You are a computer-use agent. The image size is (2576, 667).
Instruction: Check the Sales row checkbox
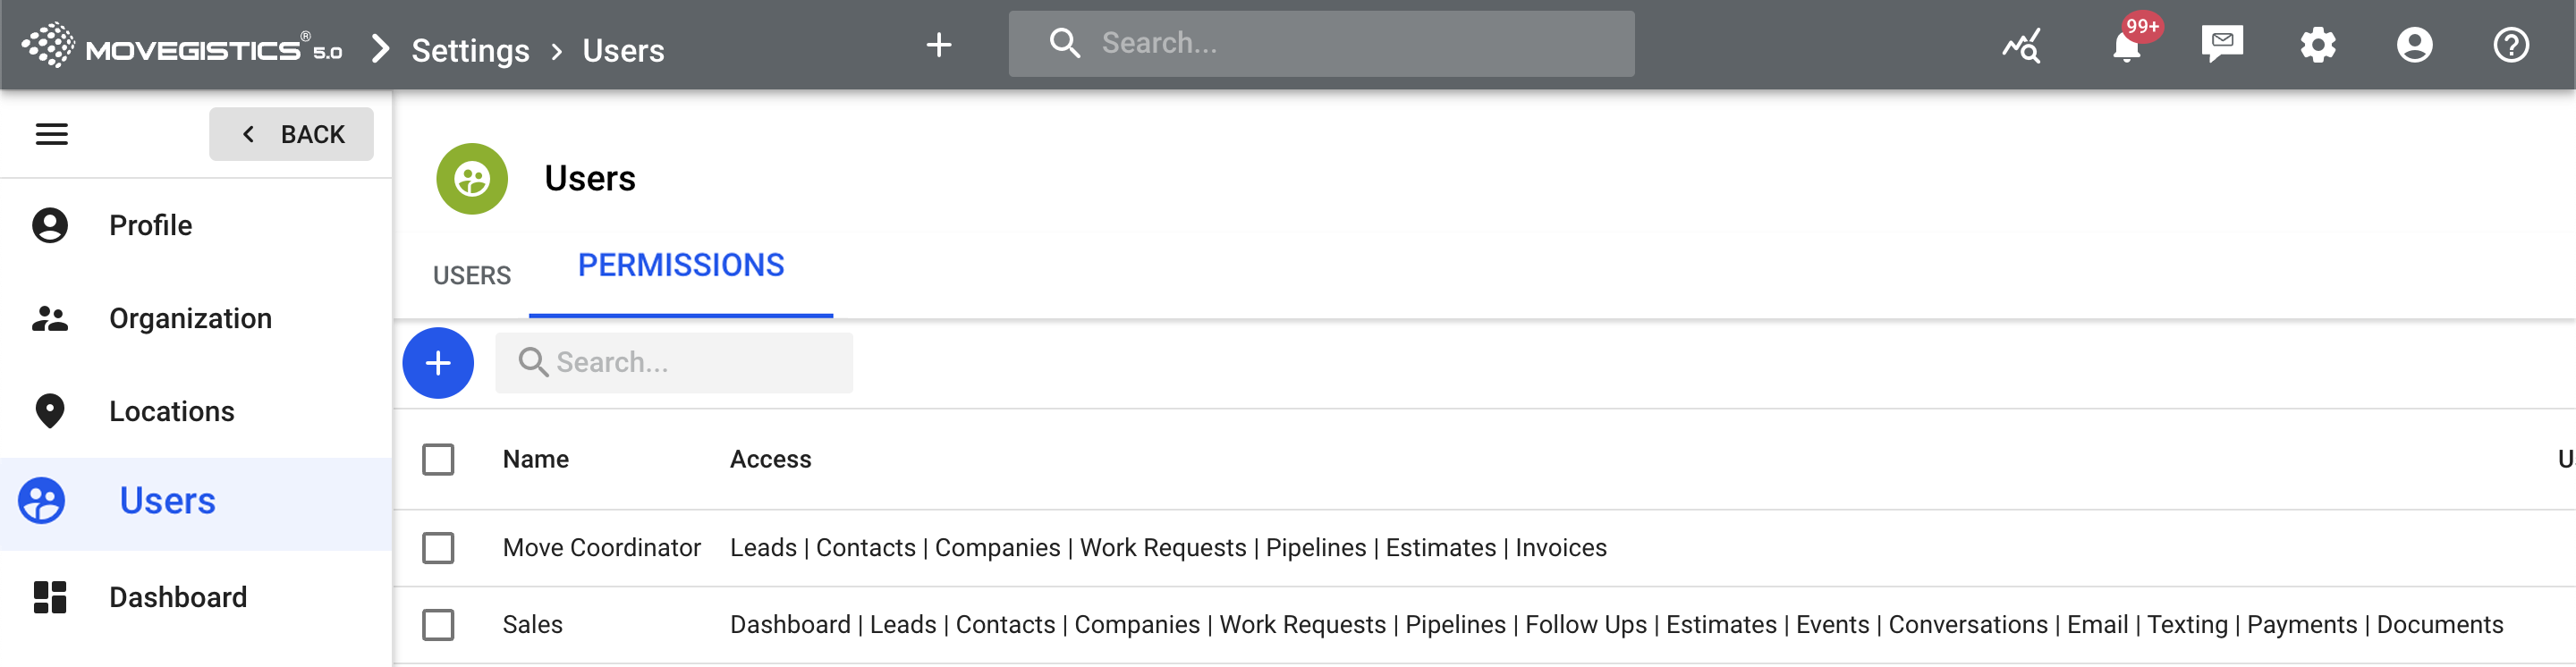click(x=438, y=625)
